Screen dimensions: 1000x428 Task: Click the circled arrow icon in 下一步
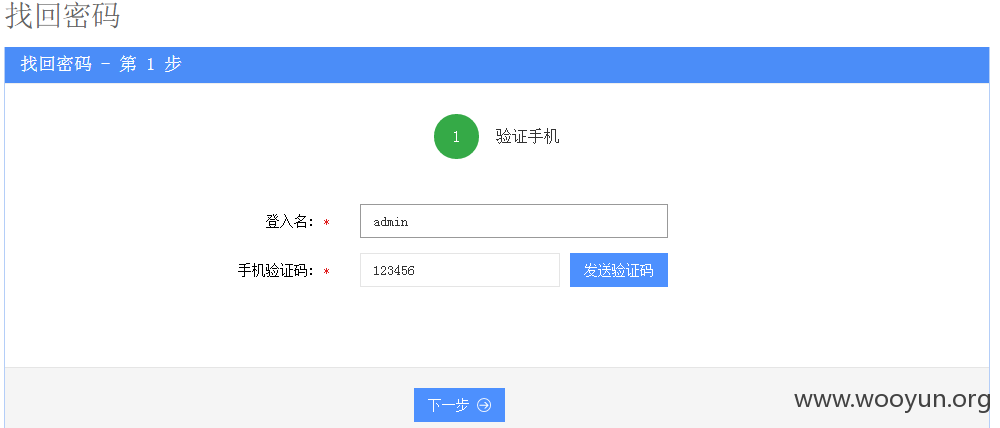[484, 405]
